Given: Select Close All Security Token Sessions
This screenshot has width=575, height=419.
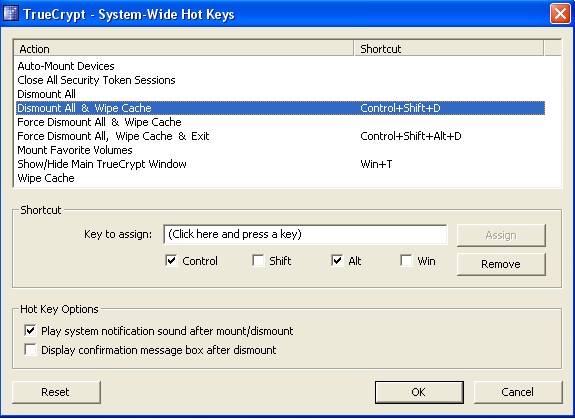Looking at the screenshot, I should point(281,80).
